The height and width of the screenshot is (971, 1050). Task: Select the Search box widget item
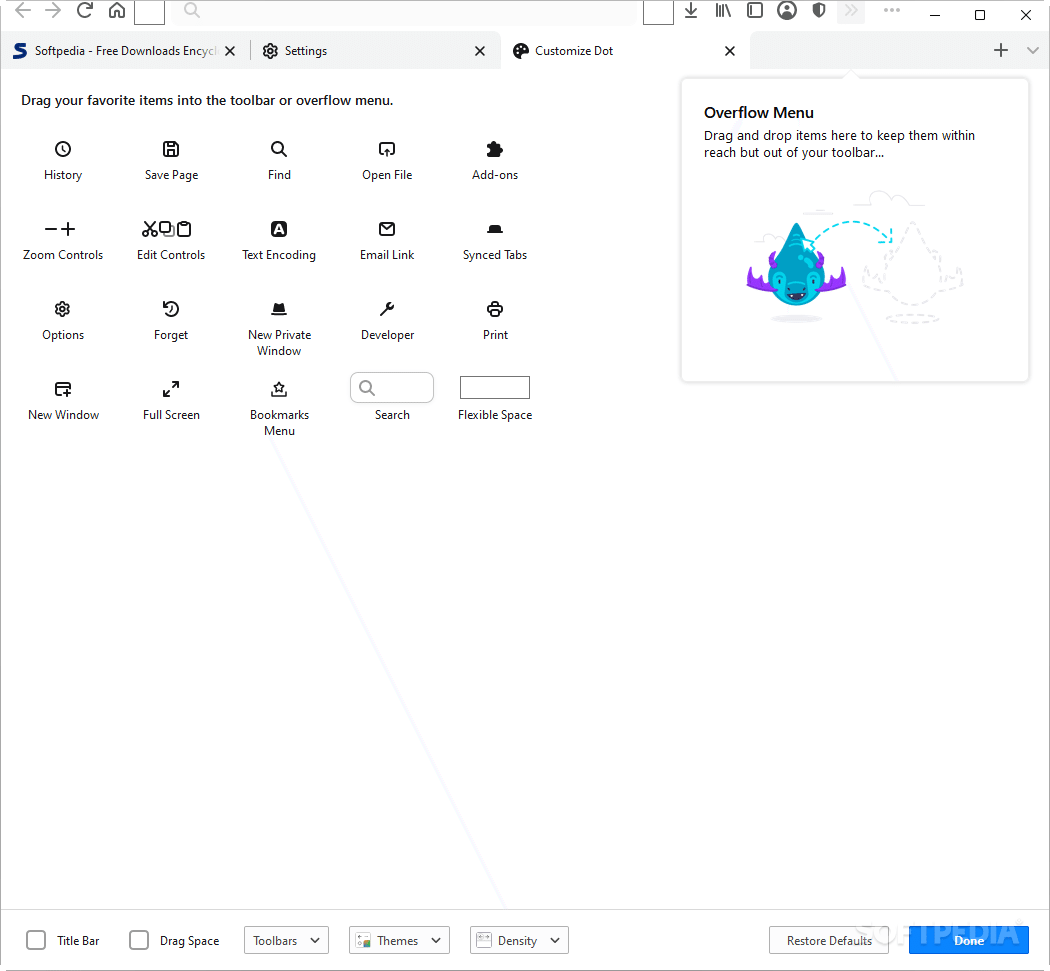point(392,388)
